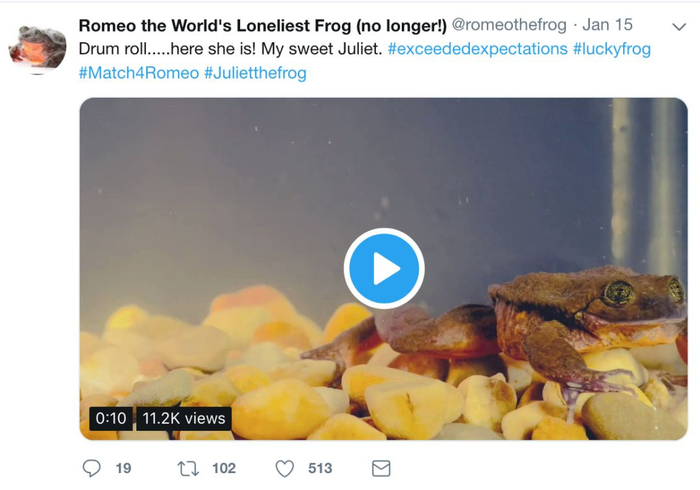Click the reply speech bubble icon
This screenshot has width=700, height=490.
tap(91, 468)
